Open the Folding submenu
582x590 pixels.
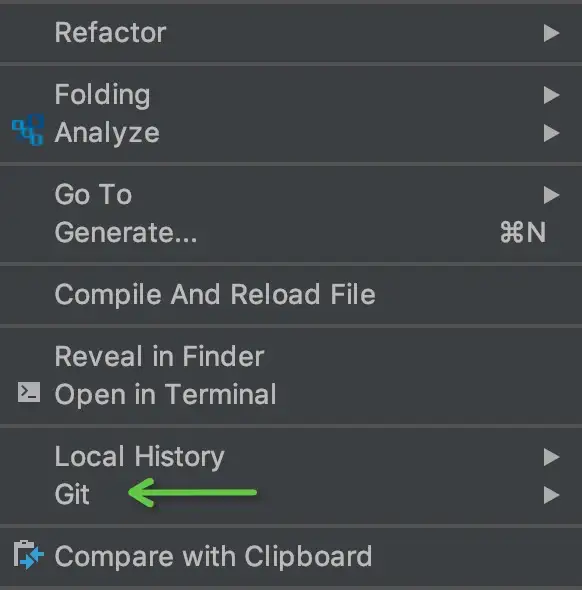click(x=291, y=94)
